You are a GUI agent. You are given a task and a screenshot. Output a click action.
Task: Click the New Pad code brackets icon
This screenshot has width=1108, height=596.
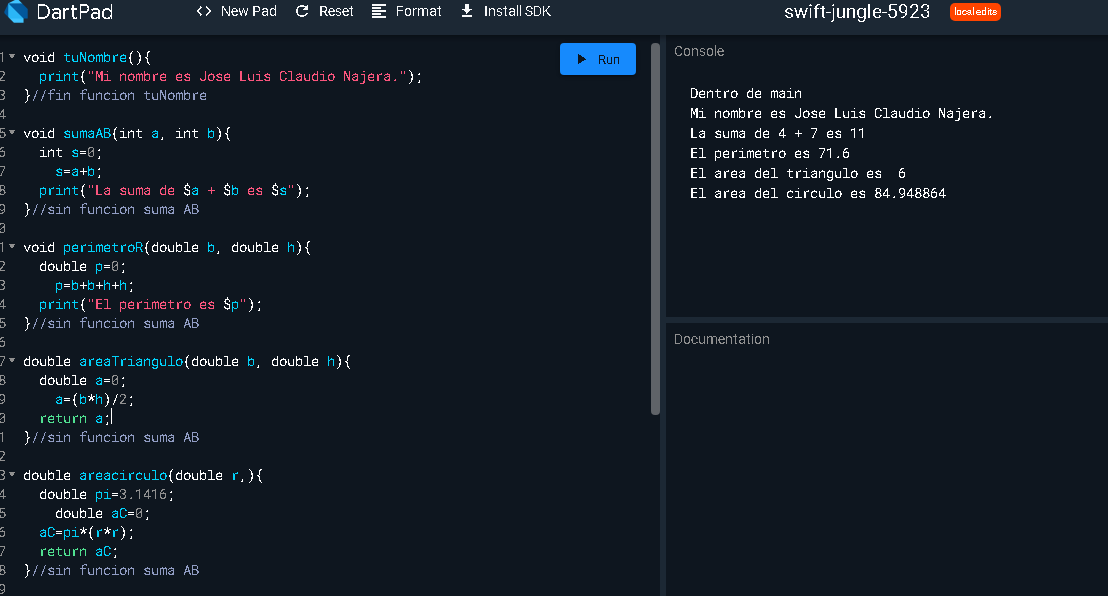(204, 11)
